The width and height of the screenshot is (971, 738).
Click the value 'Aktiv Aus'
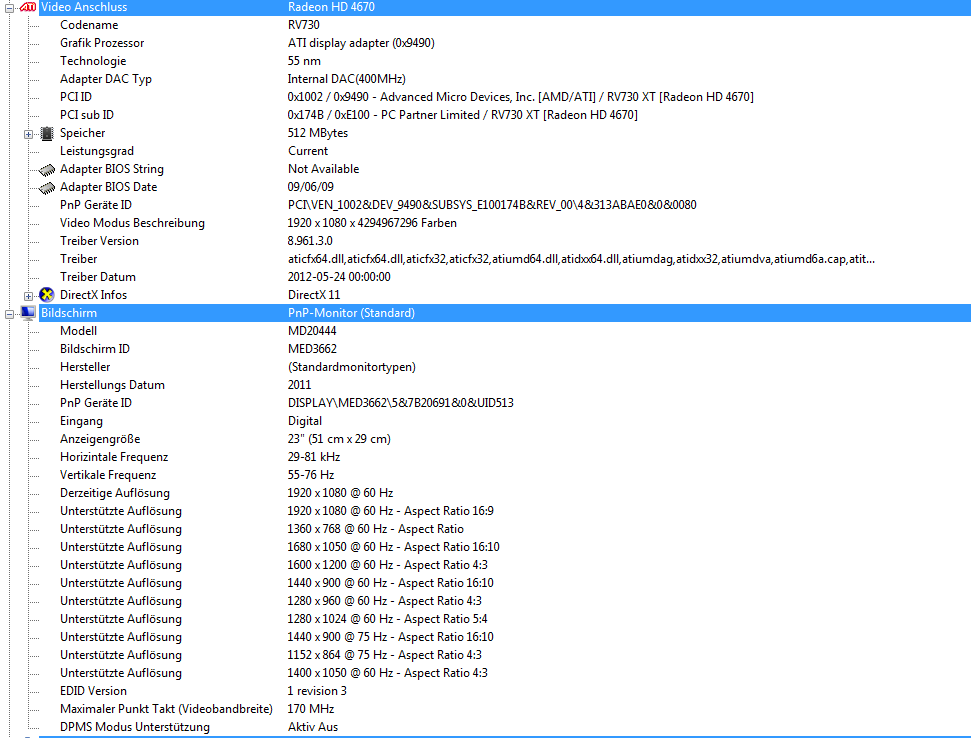[313, 727]
